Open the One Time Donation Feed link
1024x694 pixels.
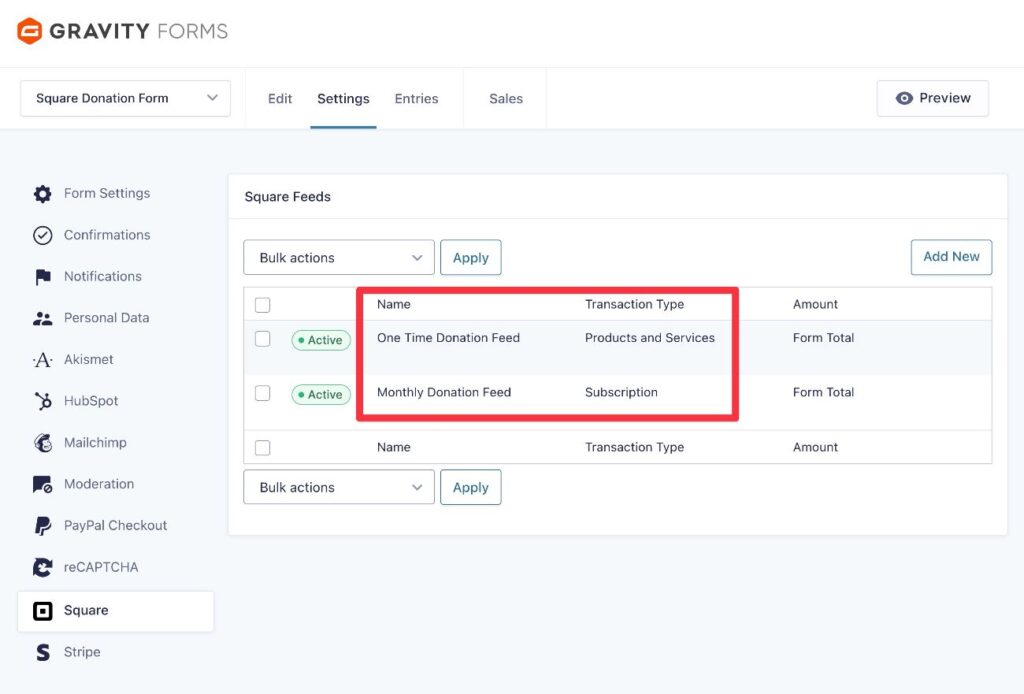(448, 338)
